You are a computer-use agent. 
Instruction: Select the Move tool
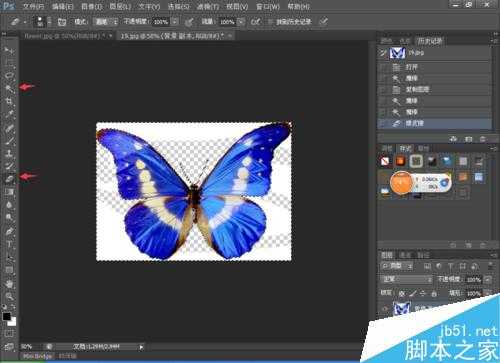9,50
